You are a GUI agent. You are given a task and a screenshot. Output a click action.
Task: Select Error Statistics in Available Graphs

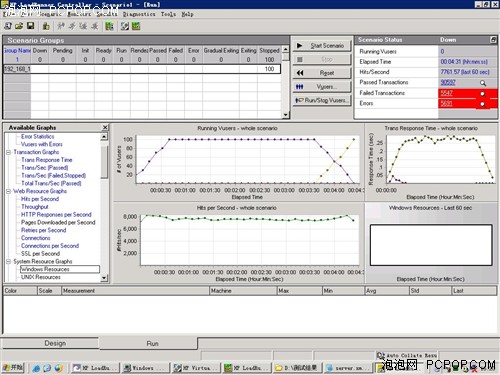[x=37, y=136]
